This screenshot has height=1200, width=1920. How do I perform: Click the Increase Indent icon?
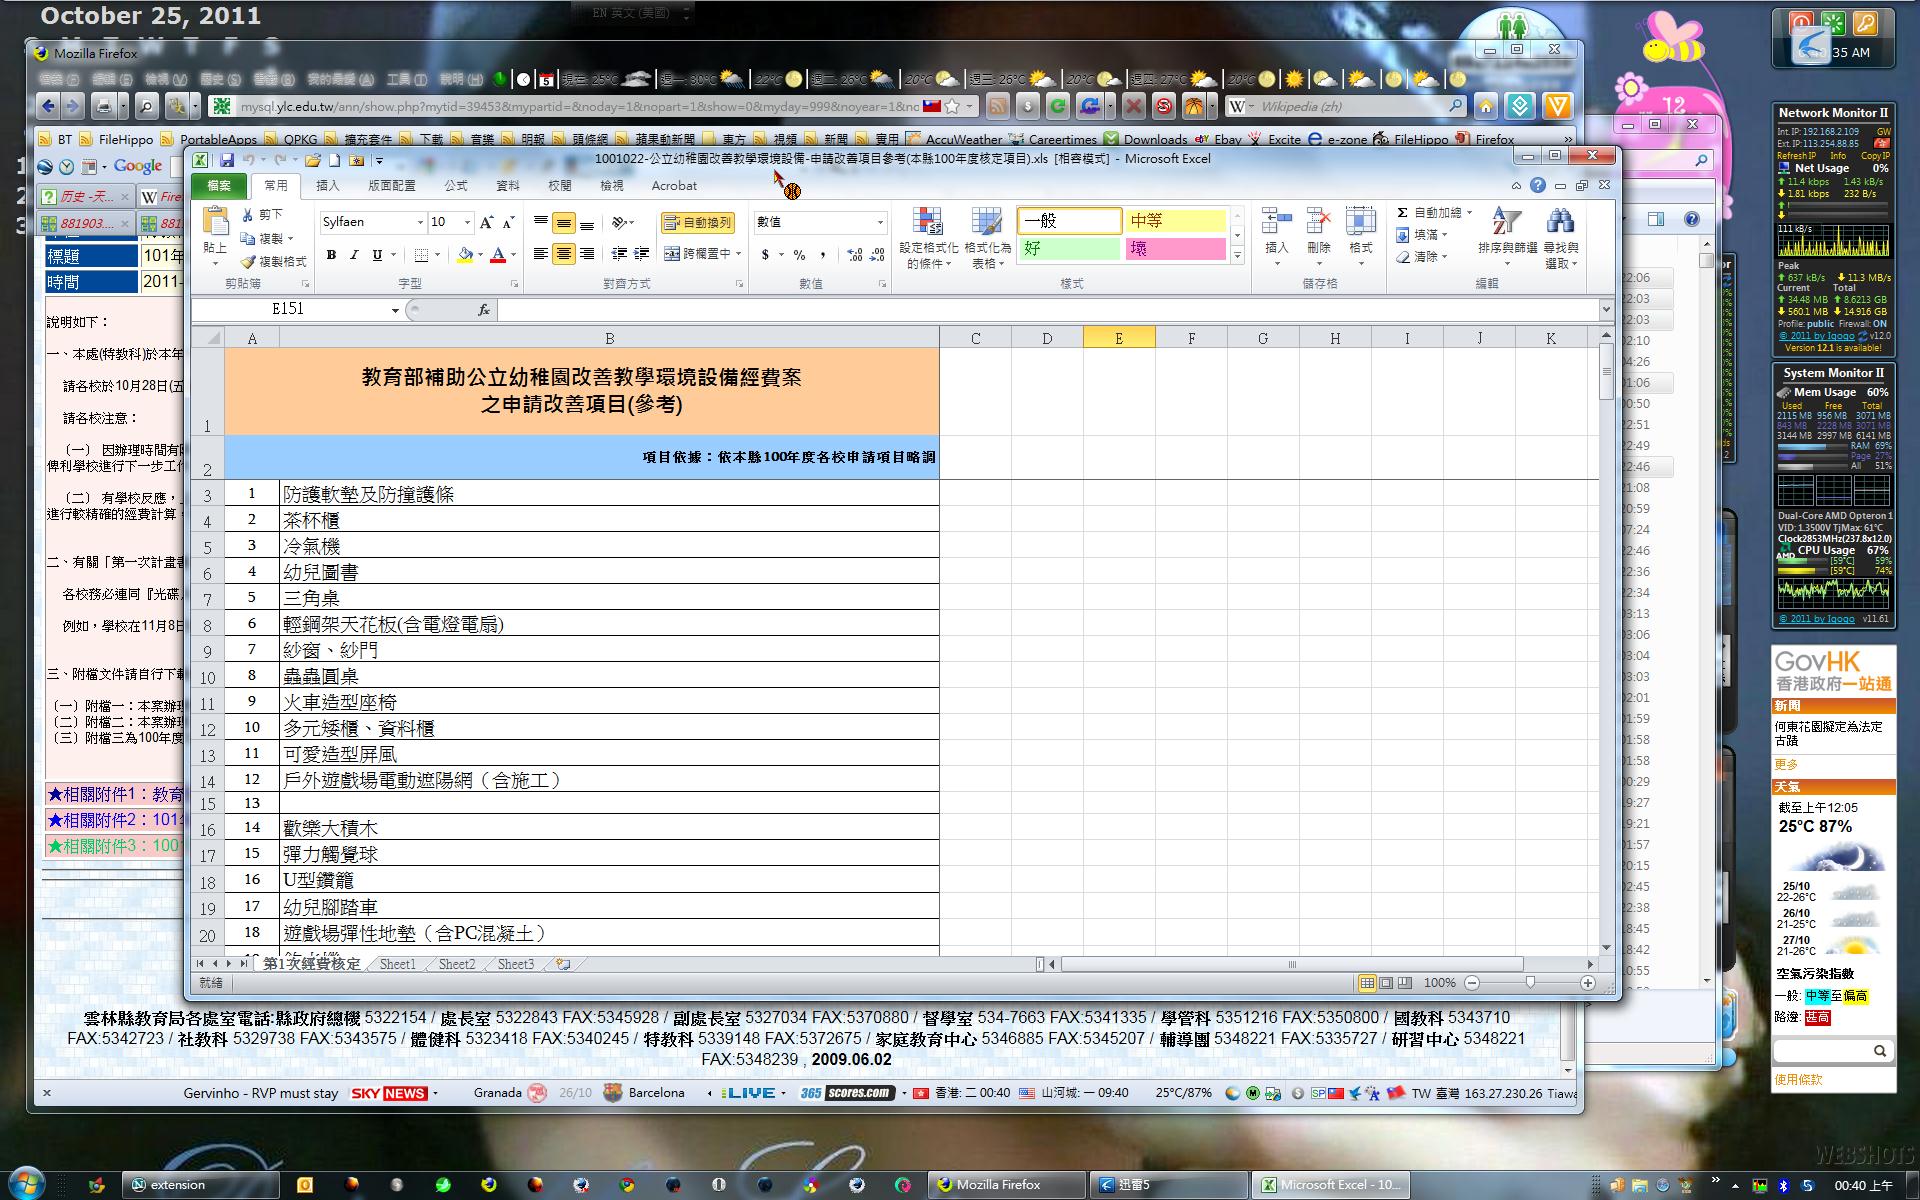pyautogui.click(x=641, y=254)
